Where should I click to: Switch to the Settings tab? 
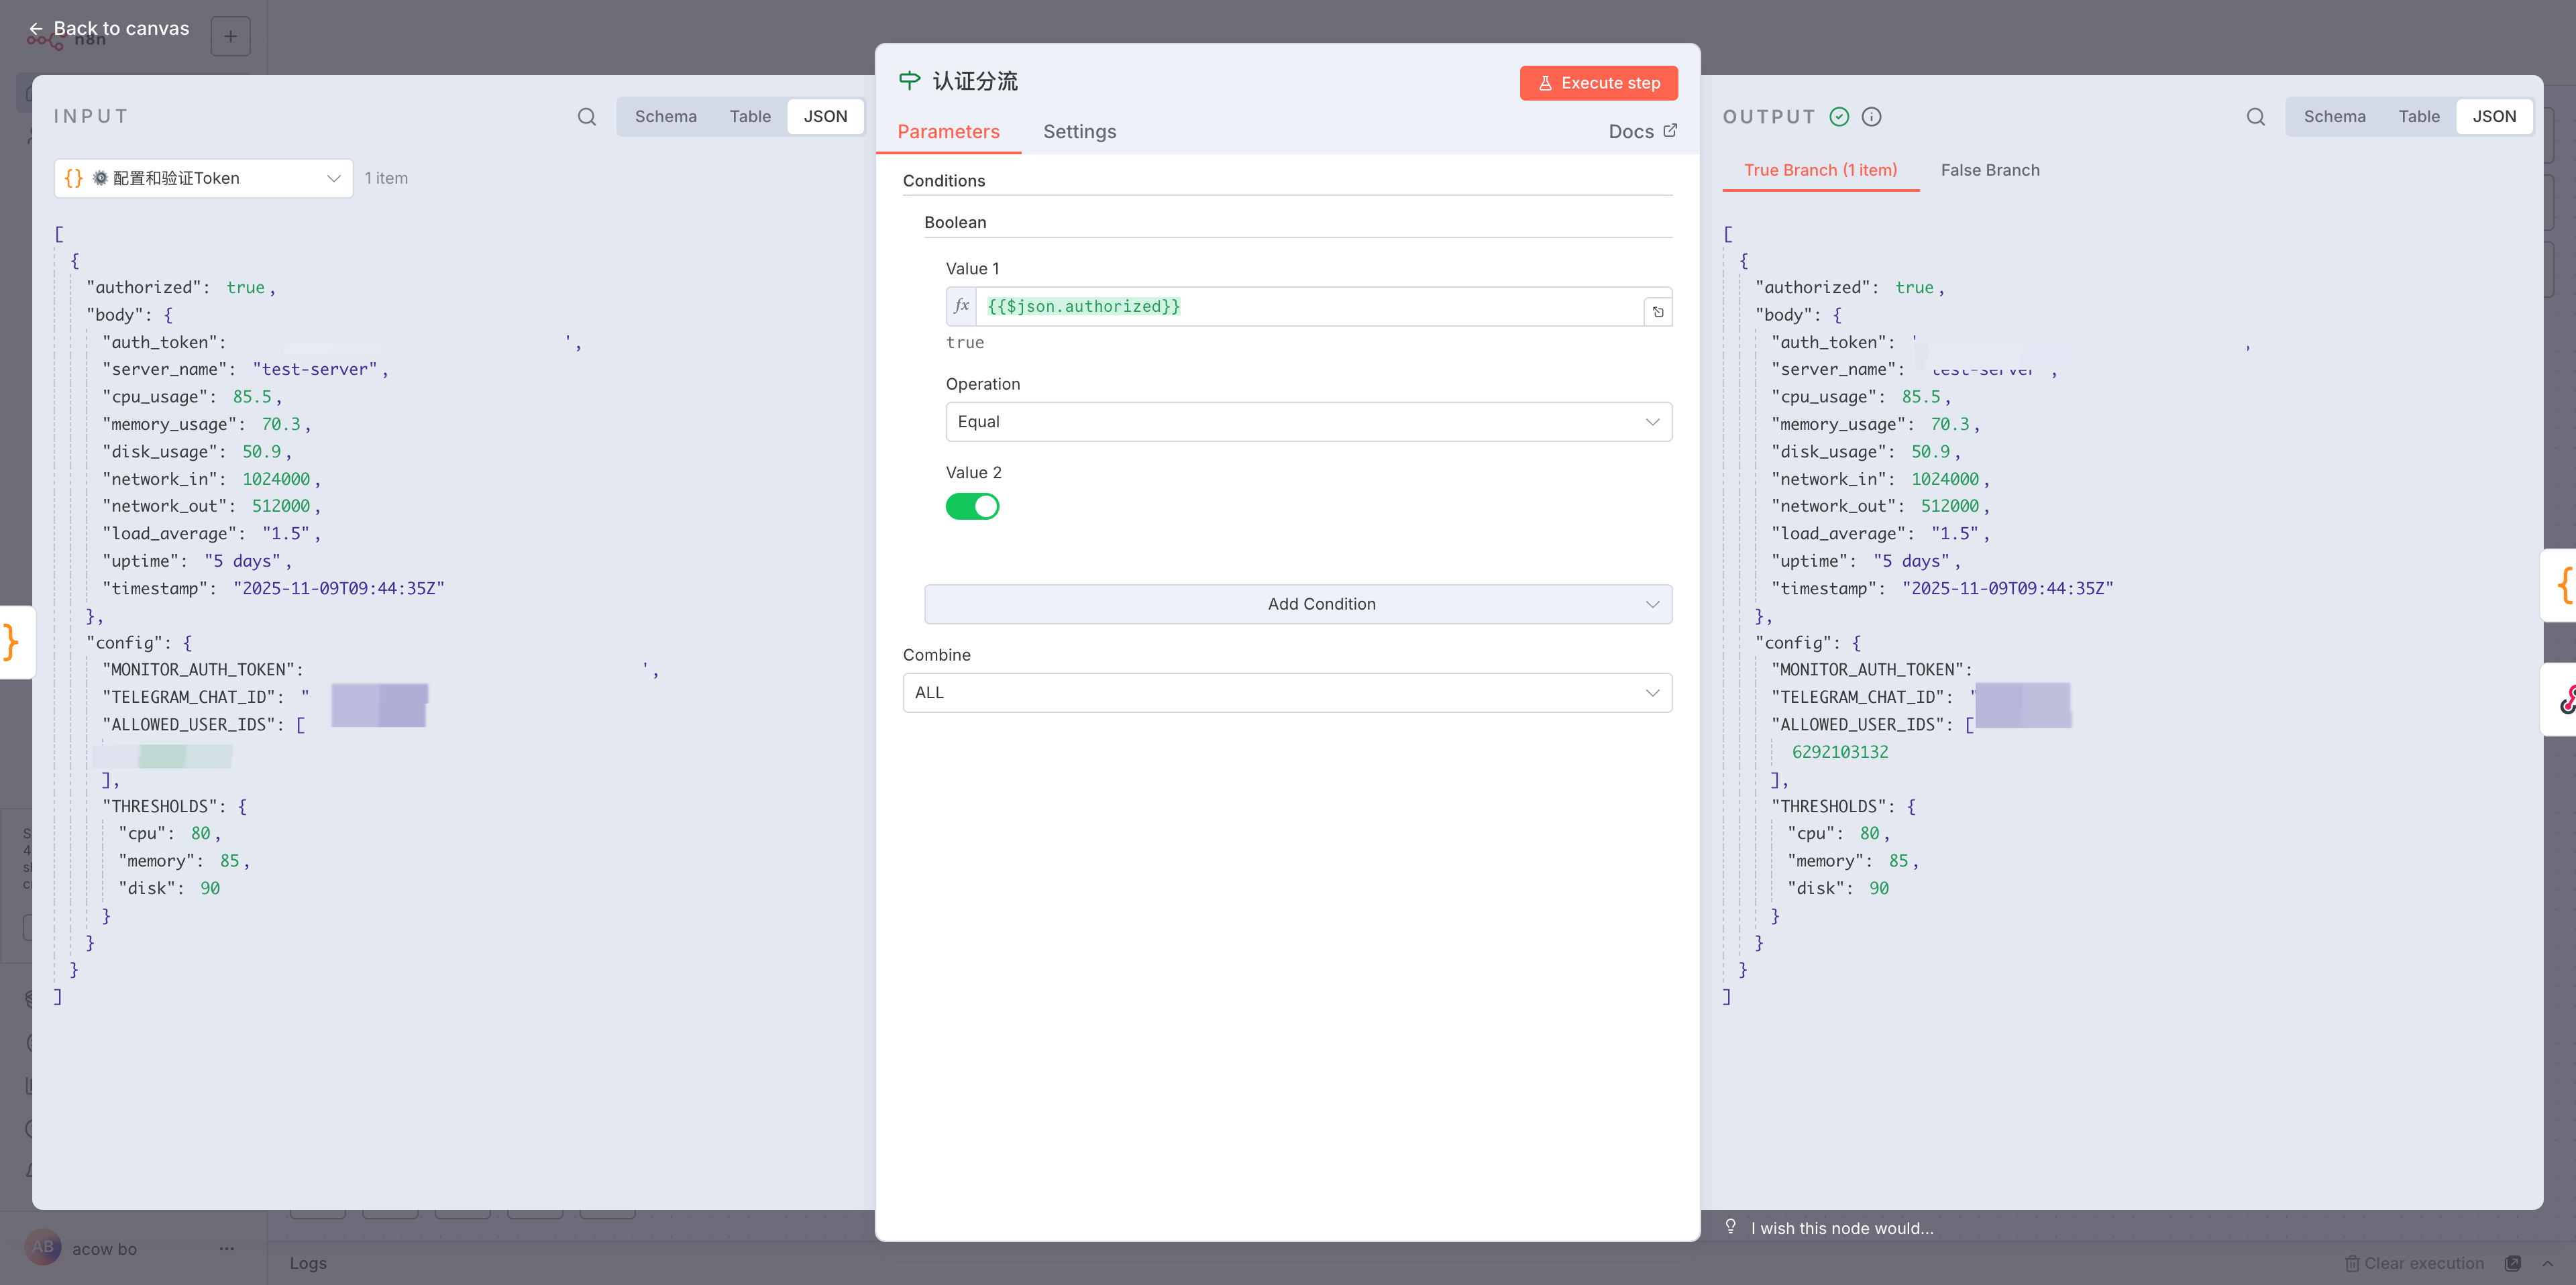point(1079,131)
